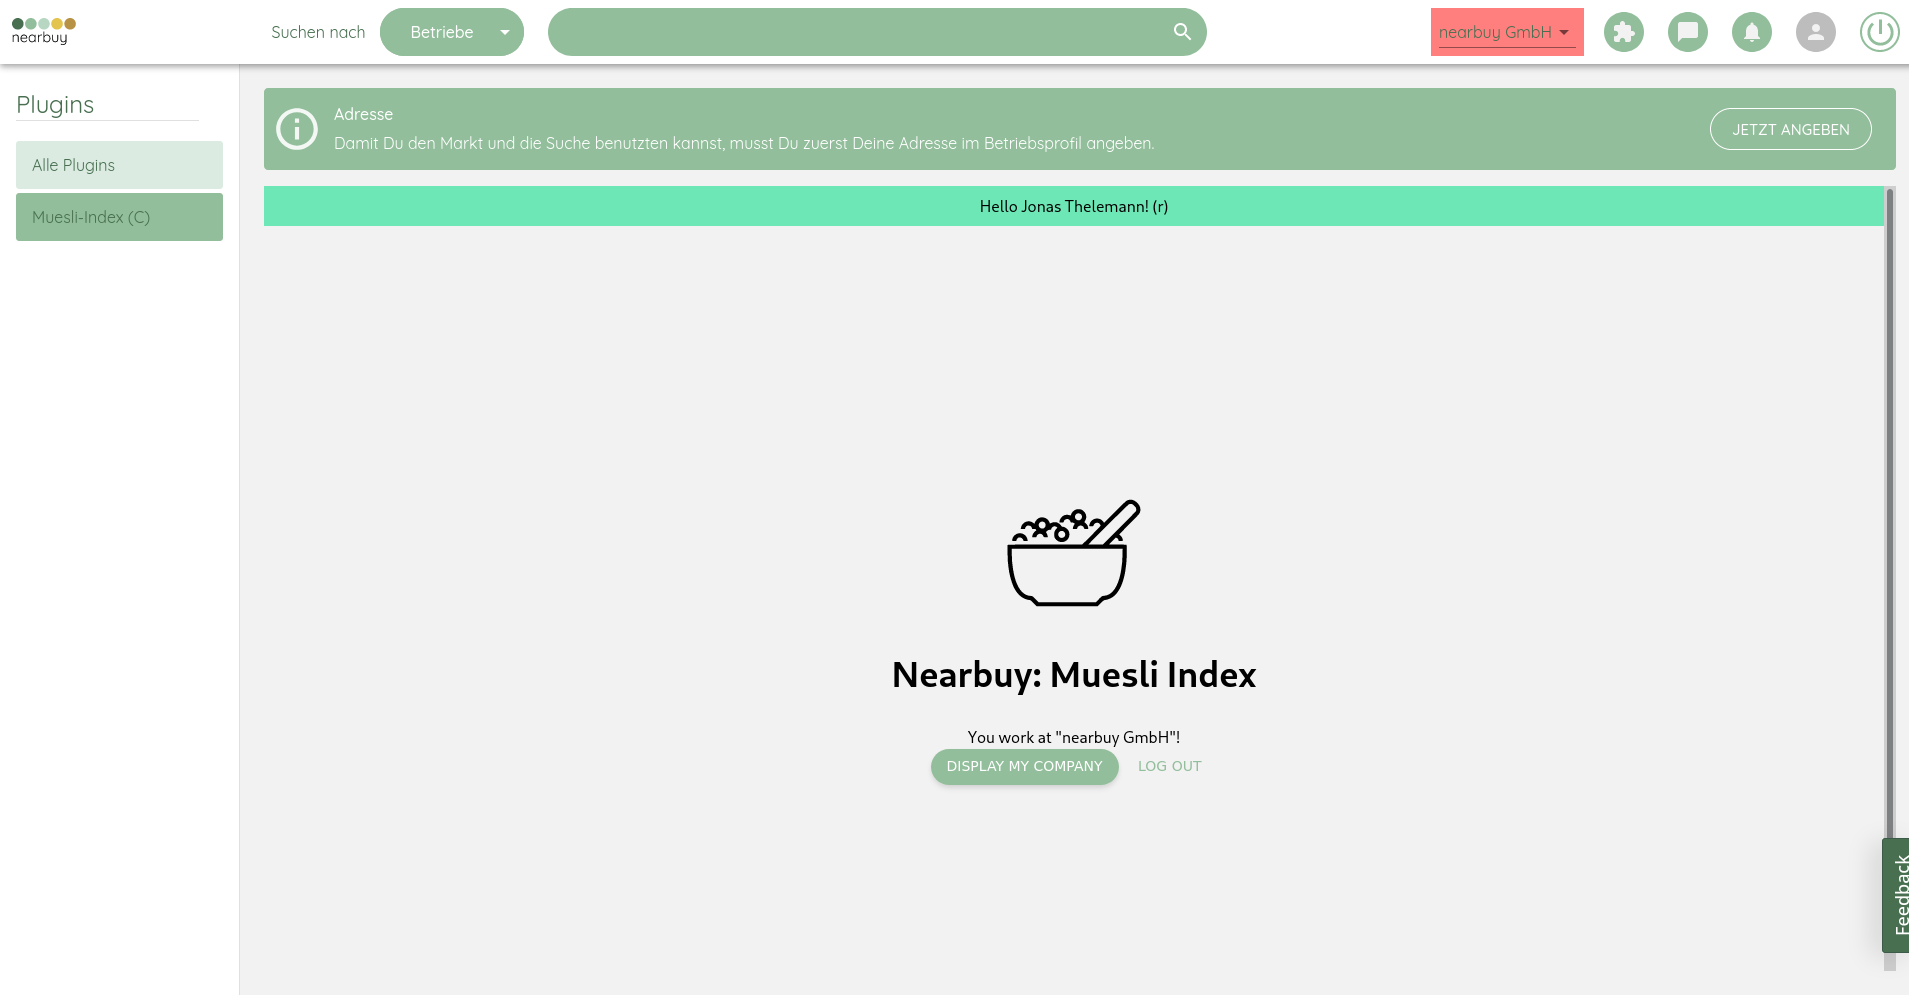Screen dimensions: 1909x995
Task: Select Alle Plugins in sidebar
Action: tap(119, 165)
